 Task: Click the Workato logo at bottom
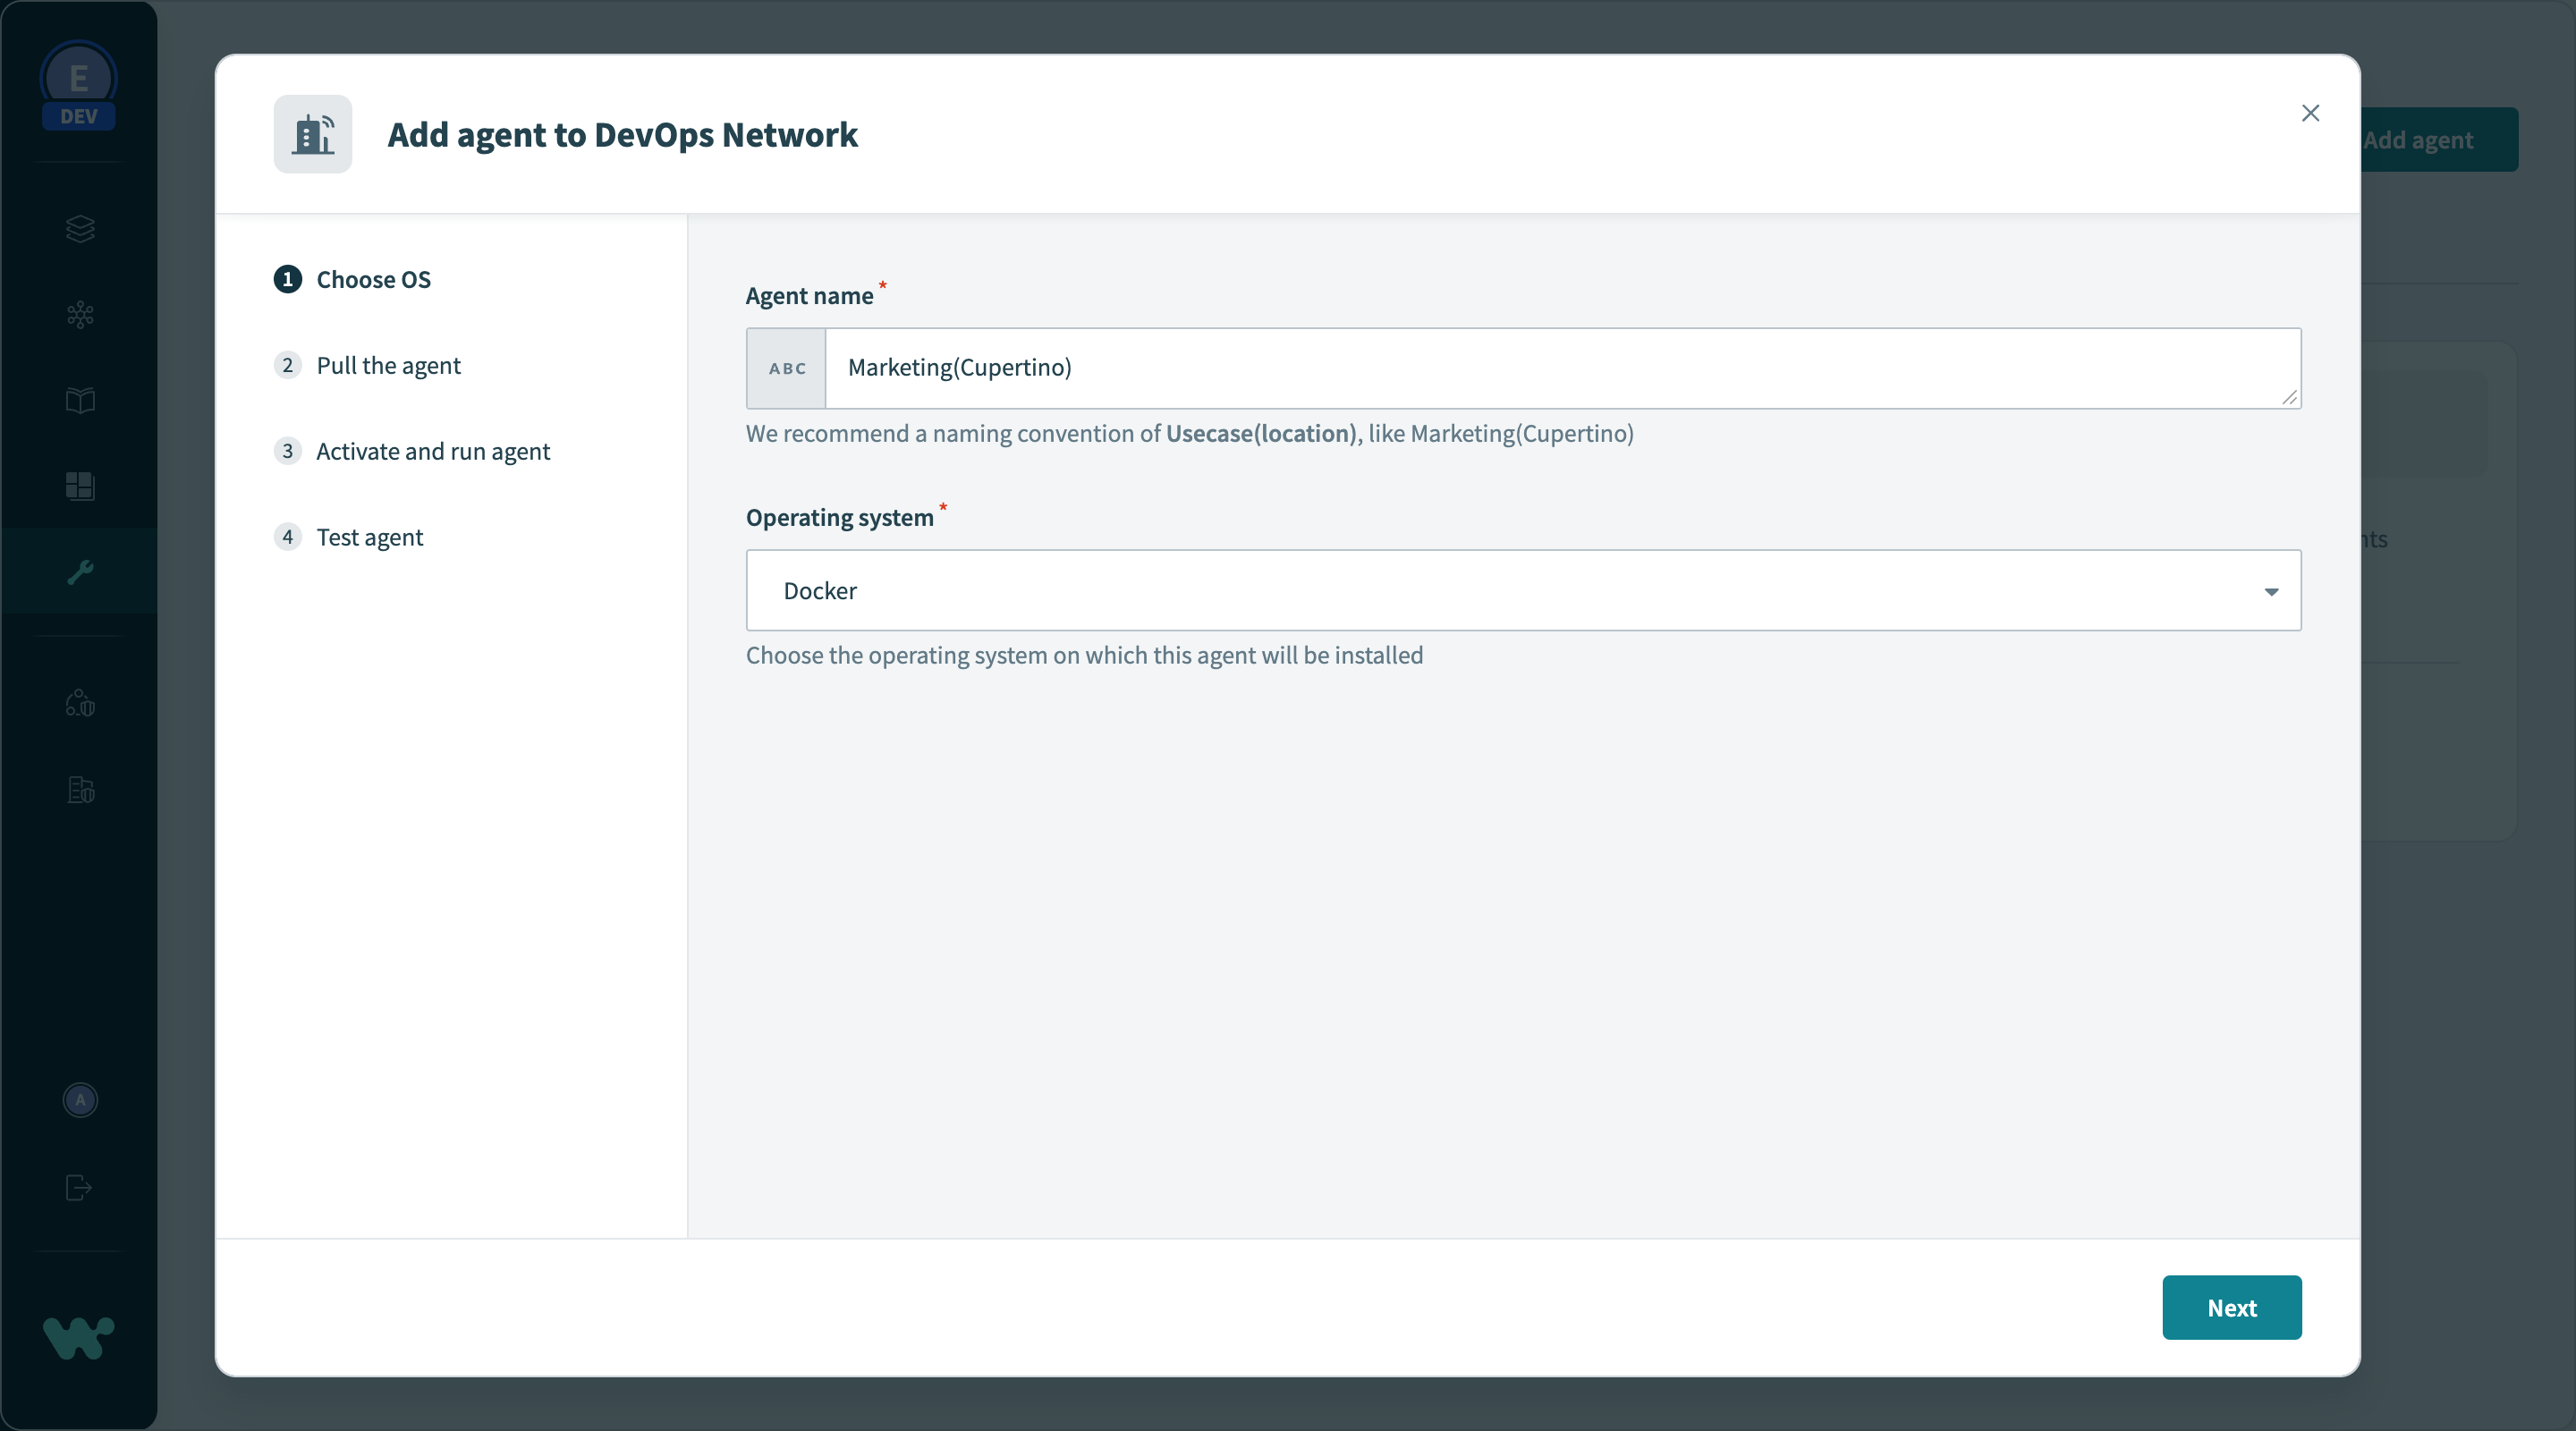coord(79,1338)
